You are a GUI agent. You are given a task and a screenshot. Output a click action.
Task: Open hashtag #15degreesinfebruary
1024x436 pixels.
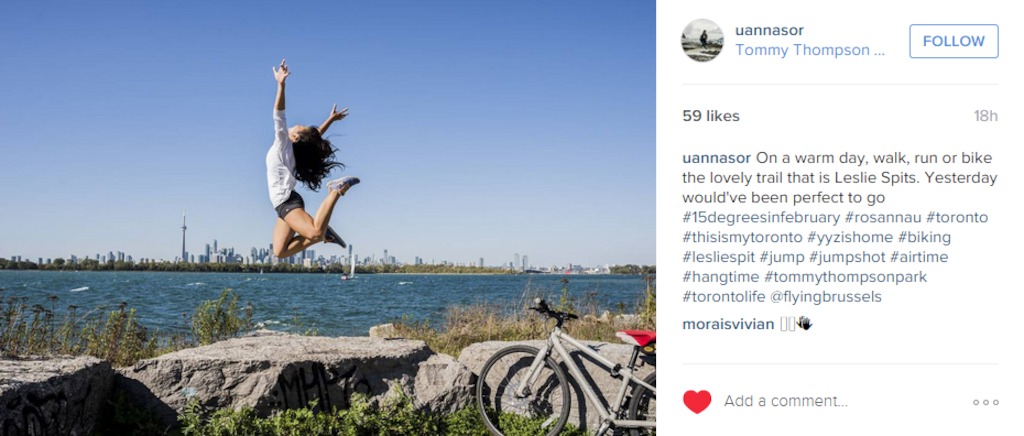click(761, 217)
